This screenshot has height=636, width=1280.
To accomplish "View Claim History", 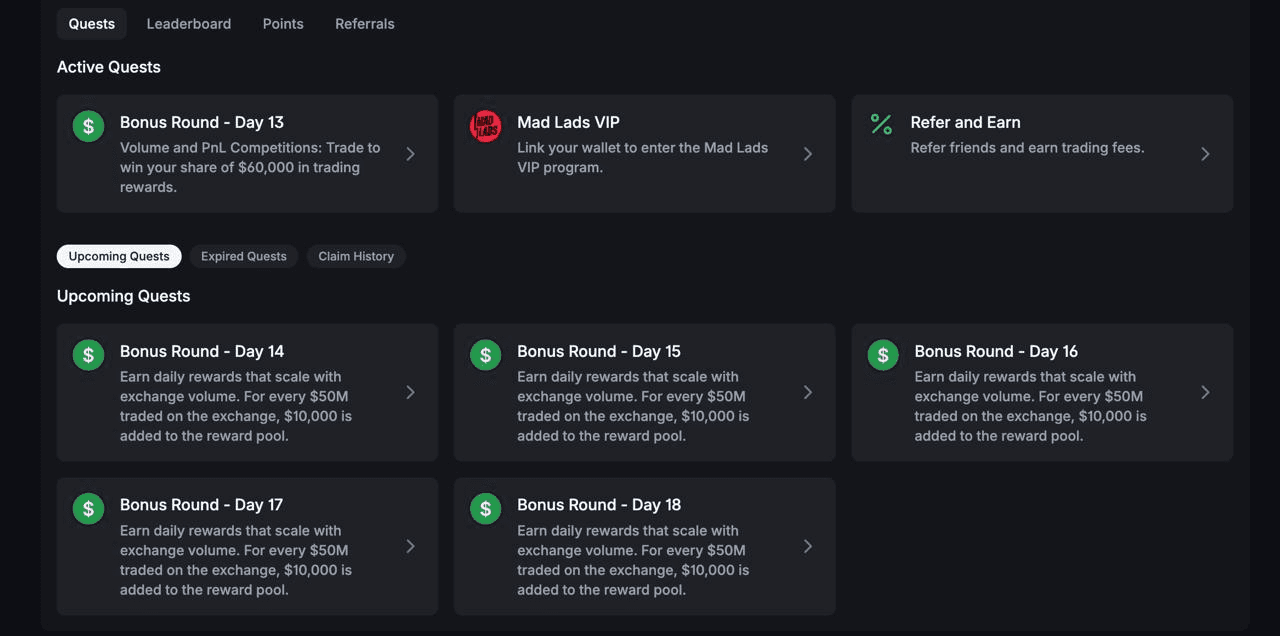I will [x=356, y=256].
